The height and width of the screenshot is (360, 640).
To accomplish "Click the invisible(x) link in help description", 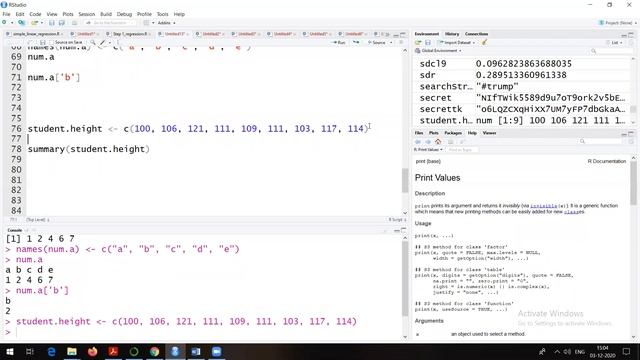I will click(549, 206).
